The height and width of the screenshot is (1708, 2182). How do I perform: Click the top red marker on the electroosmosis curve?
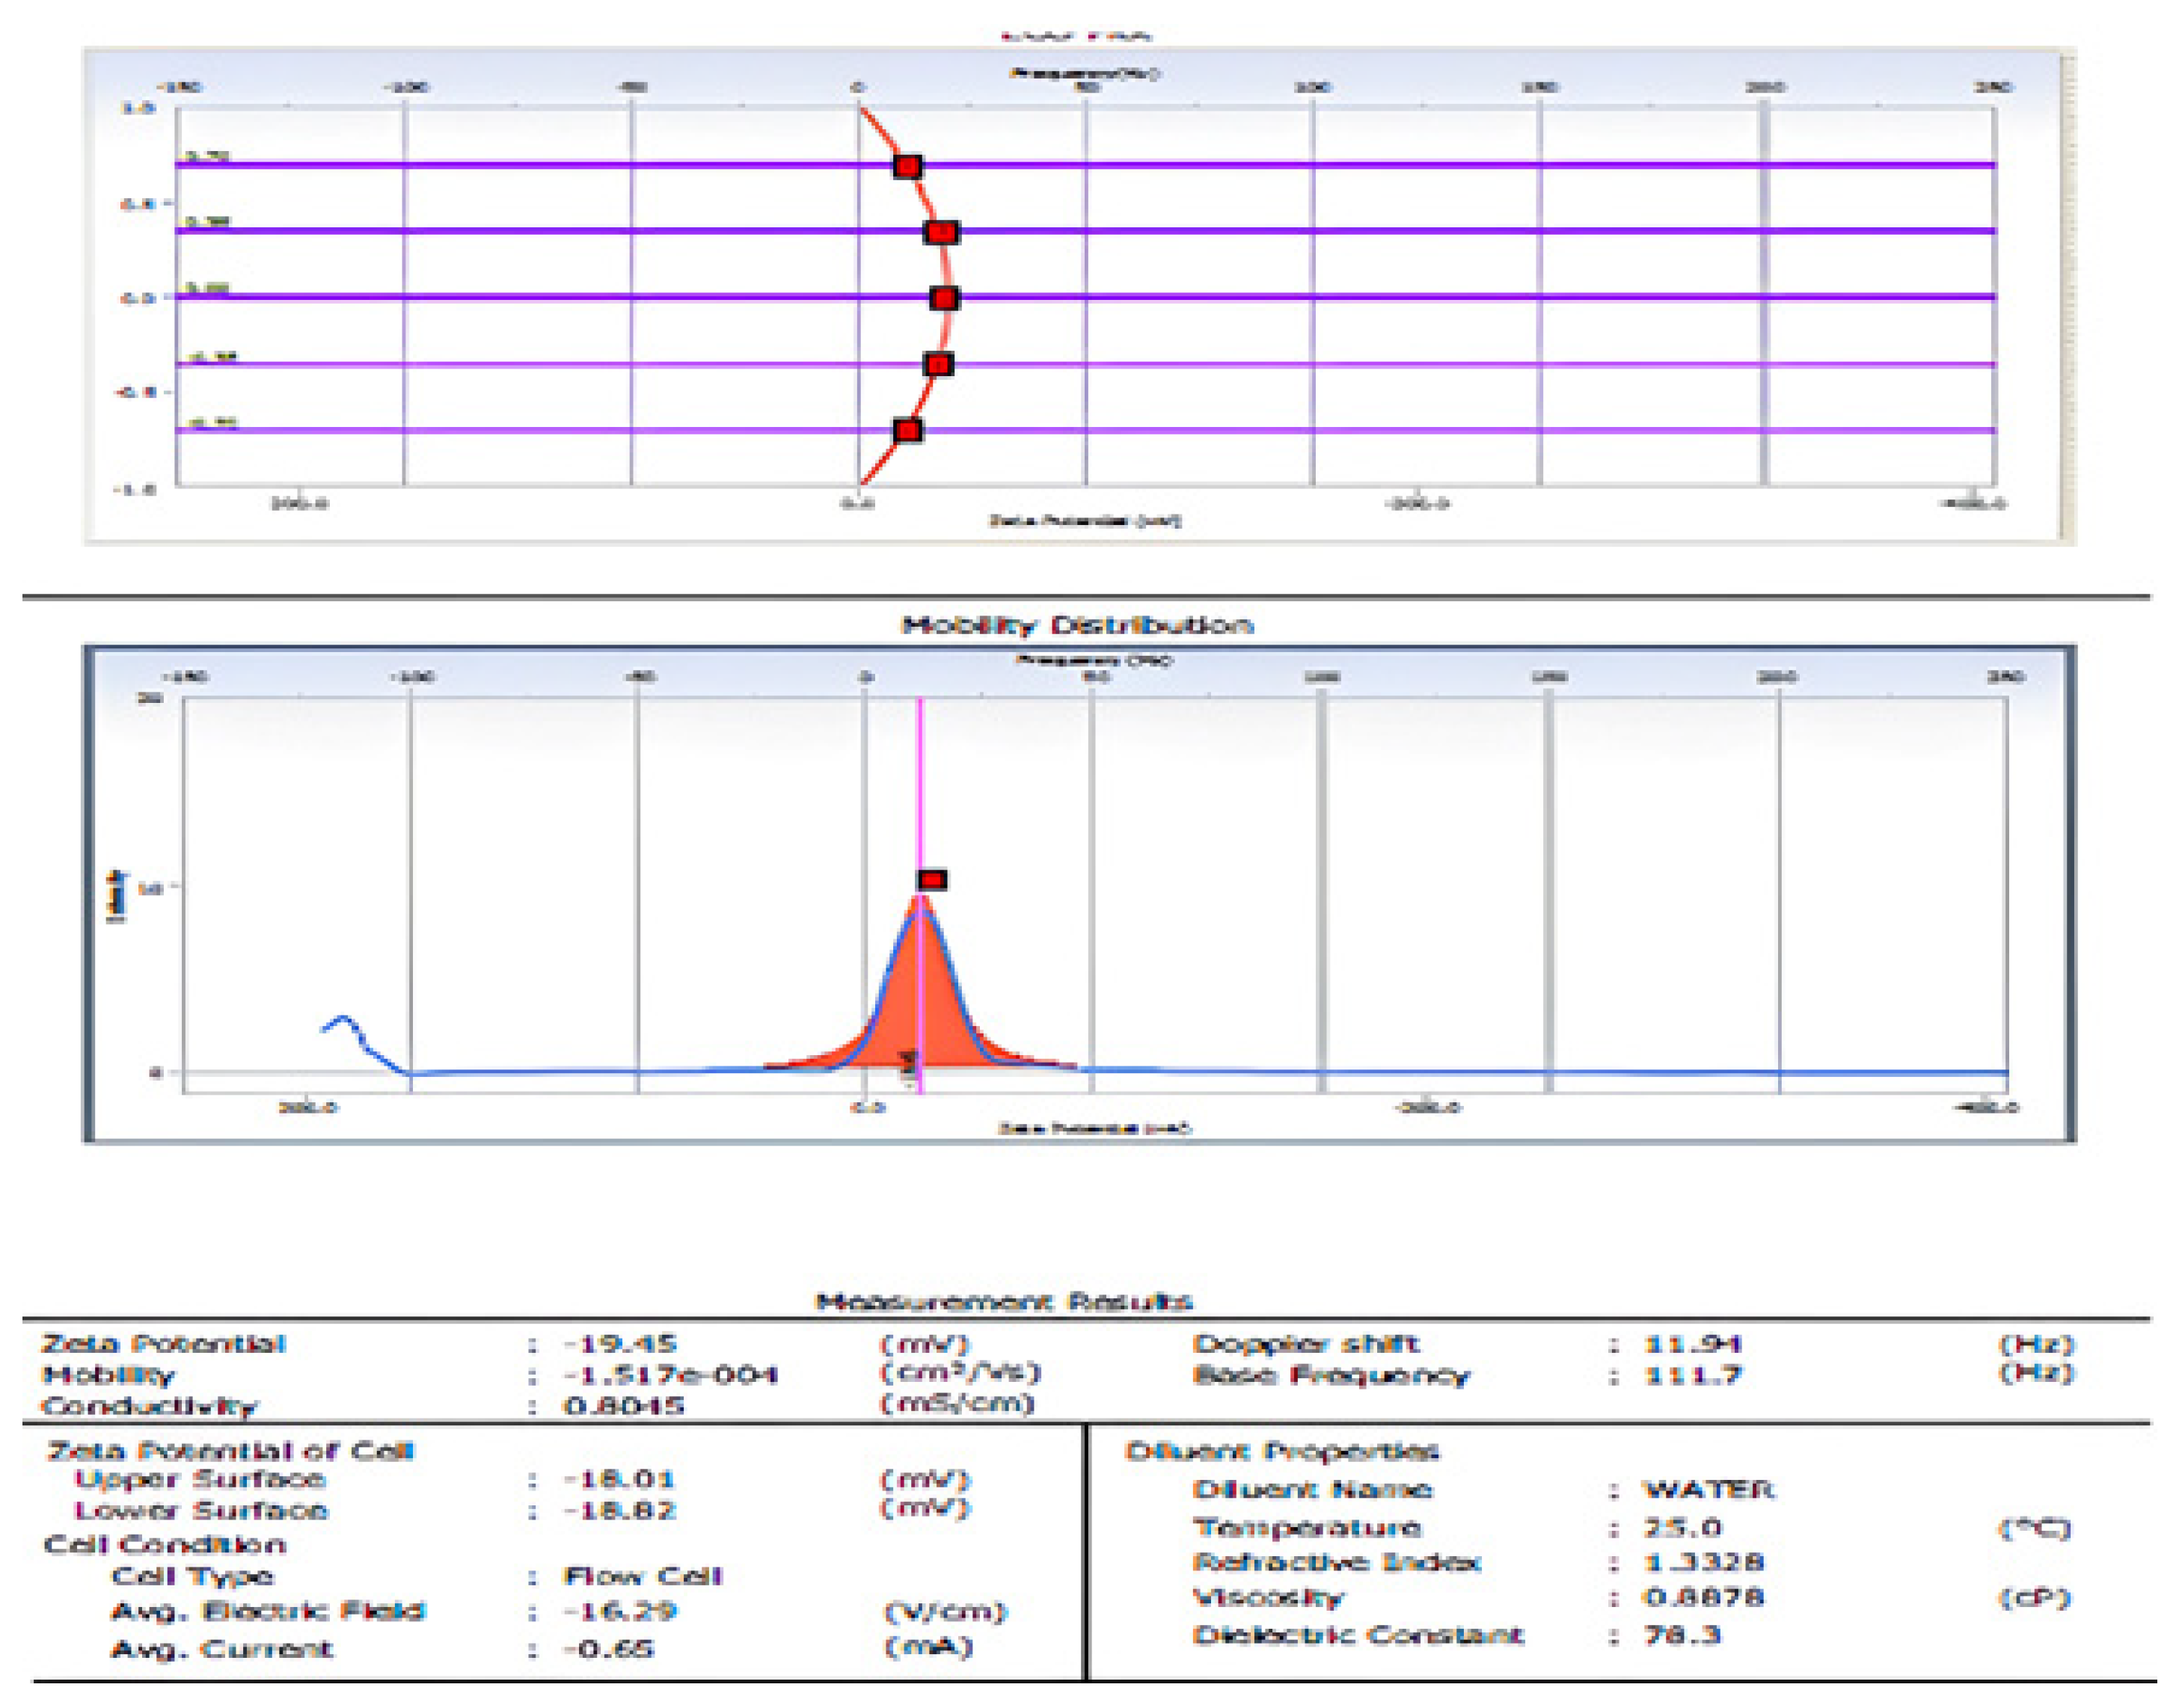tap(907, 167)
